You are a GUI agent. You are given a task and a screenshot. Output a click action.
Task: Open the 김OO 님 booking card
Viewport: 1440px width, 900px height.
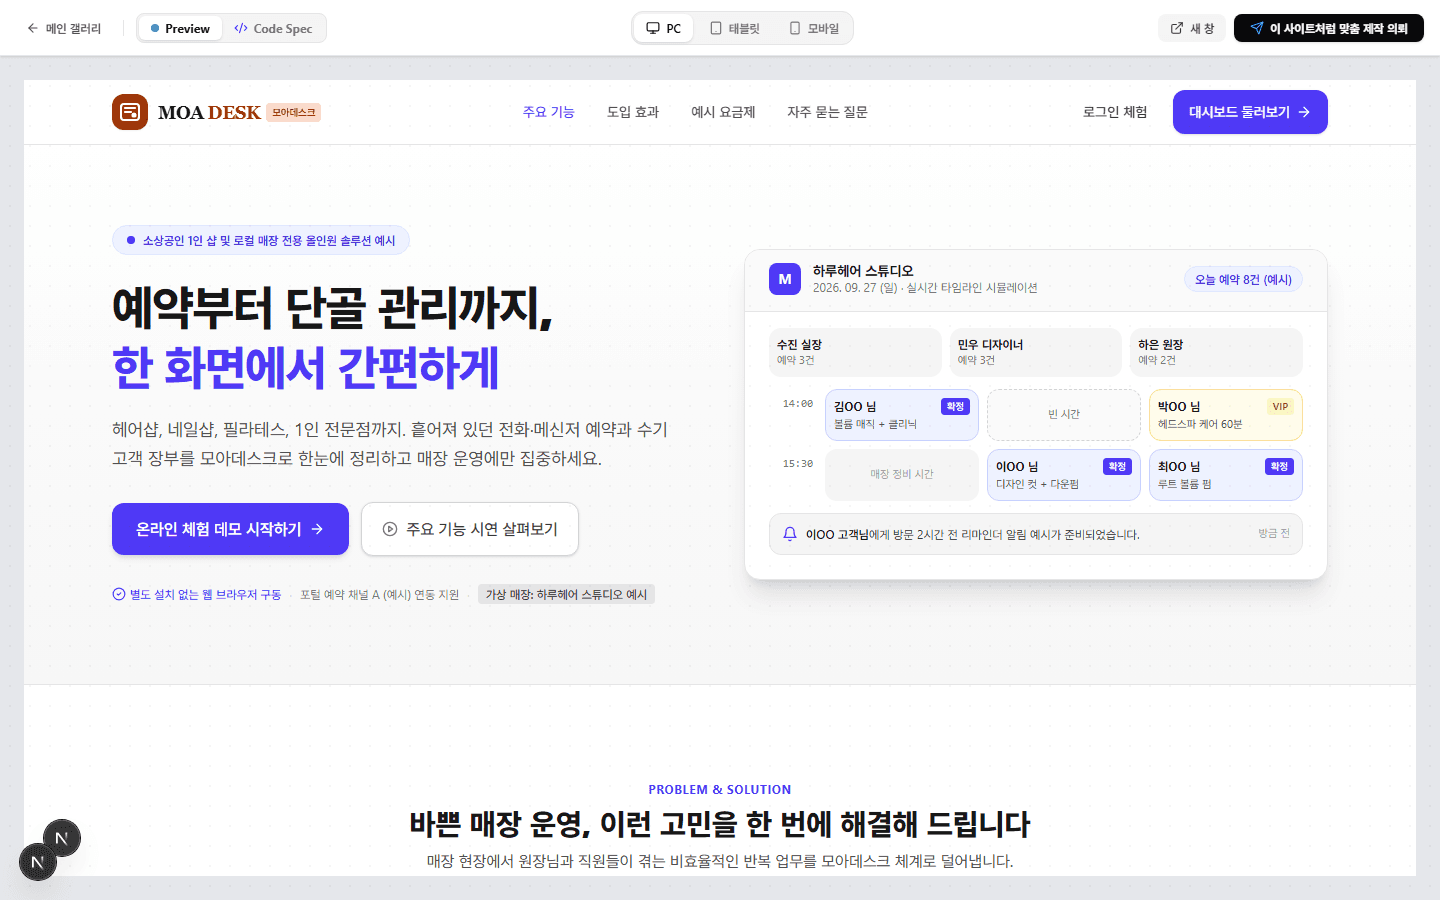[x=902, y=415]
